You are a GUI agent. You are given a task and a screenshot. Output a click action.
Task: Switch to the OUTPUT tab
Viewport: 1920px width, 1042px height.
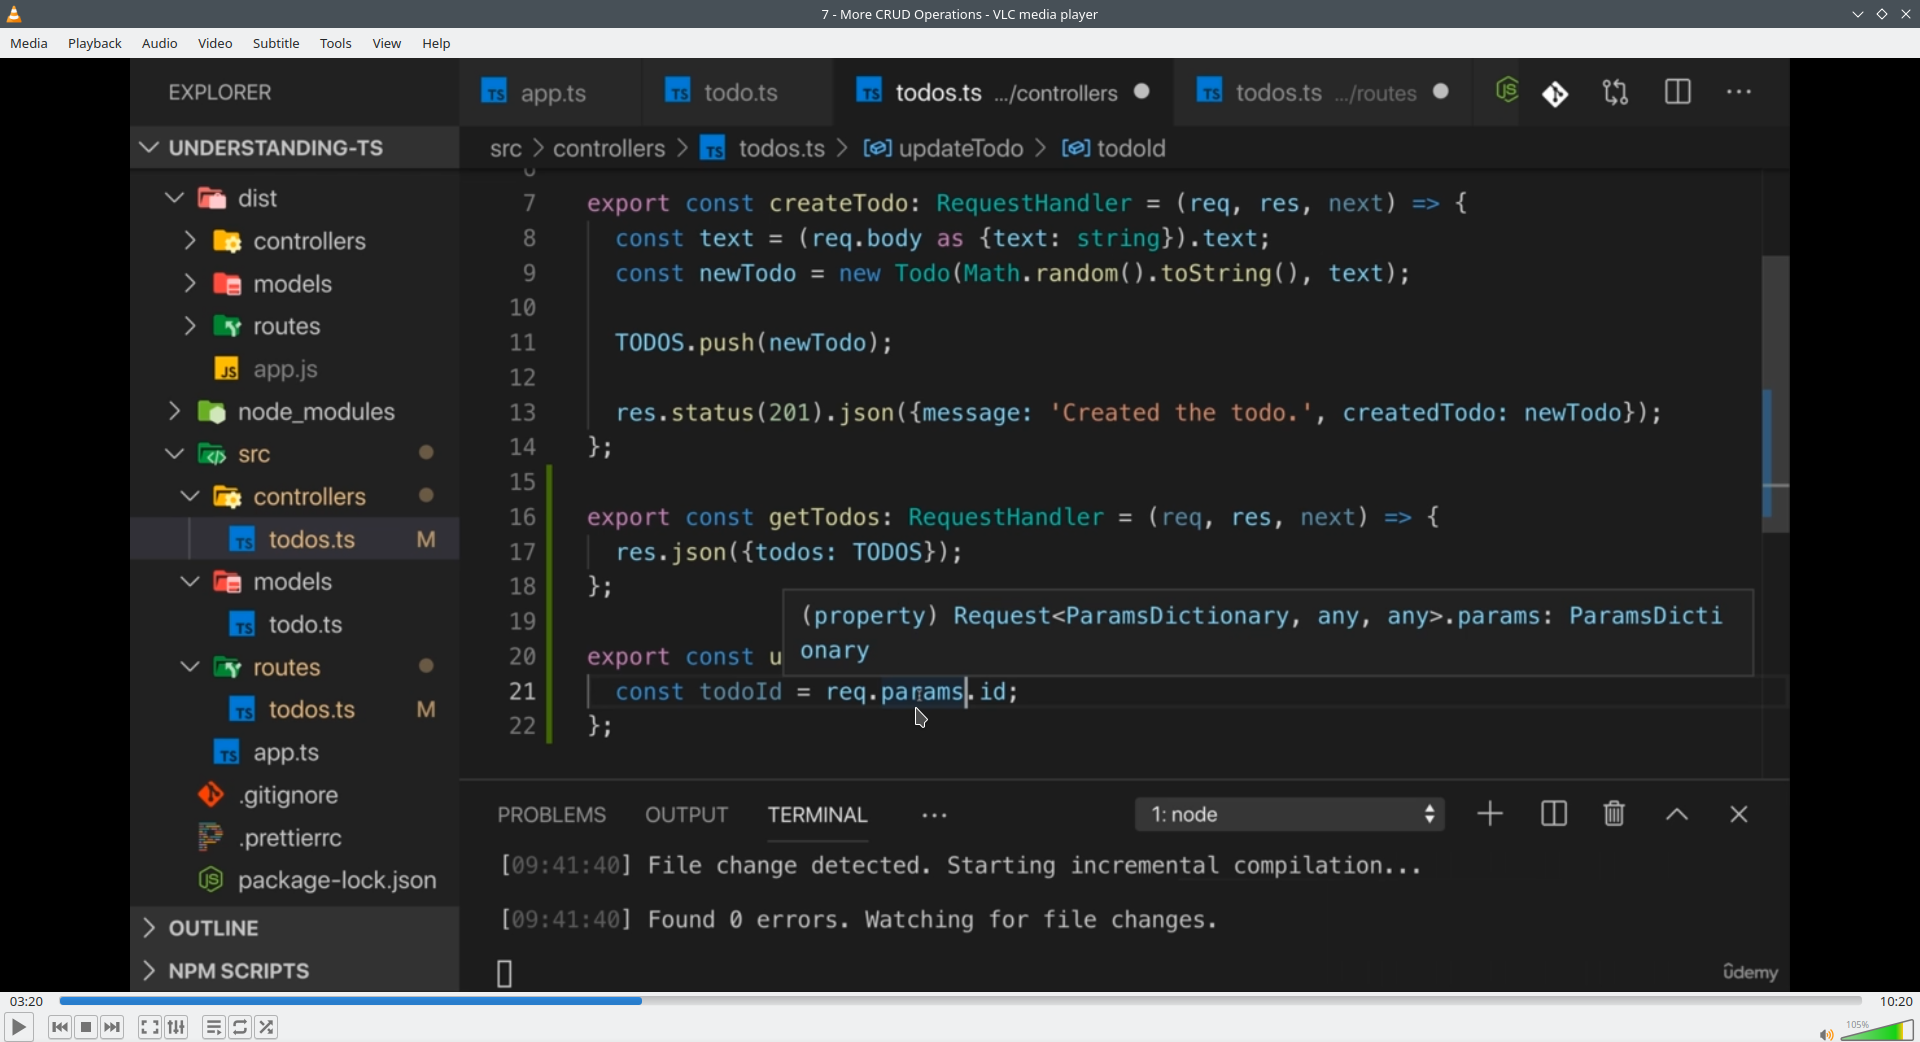(686, 814)
